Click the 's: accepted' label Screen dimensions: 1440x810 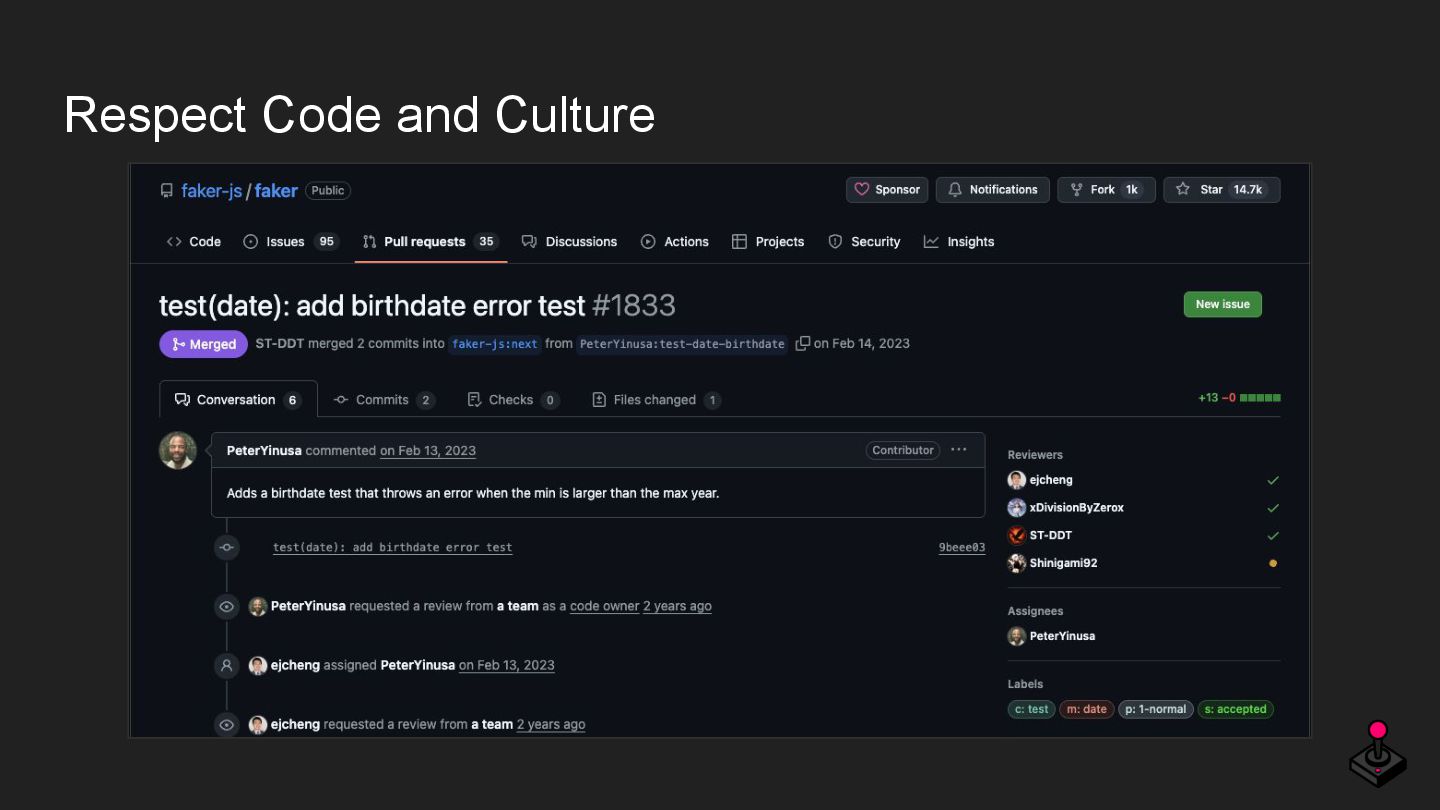click(1235, 709)
